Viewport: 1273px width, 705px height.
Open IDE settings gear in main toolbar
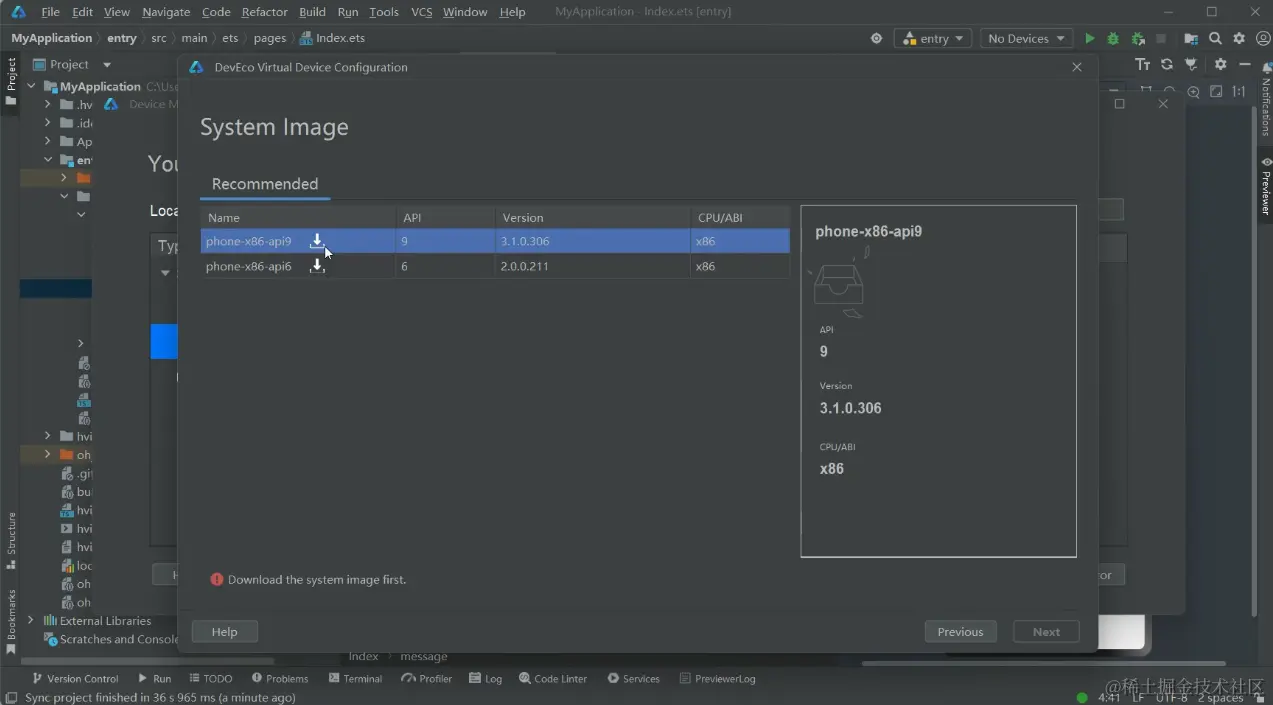(1239, 39)
